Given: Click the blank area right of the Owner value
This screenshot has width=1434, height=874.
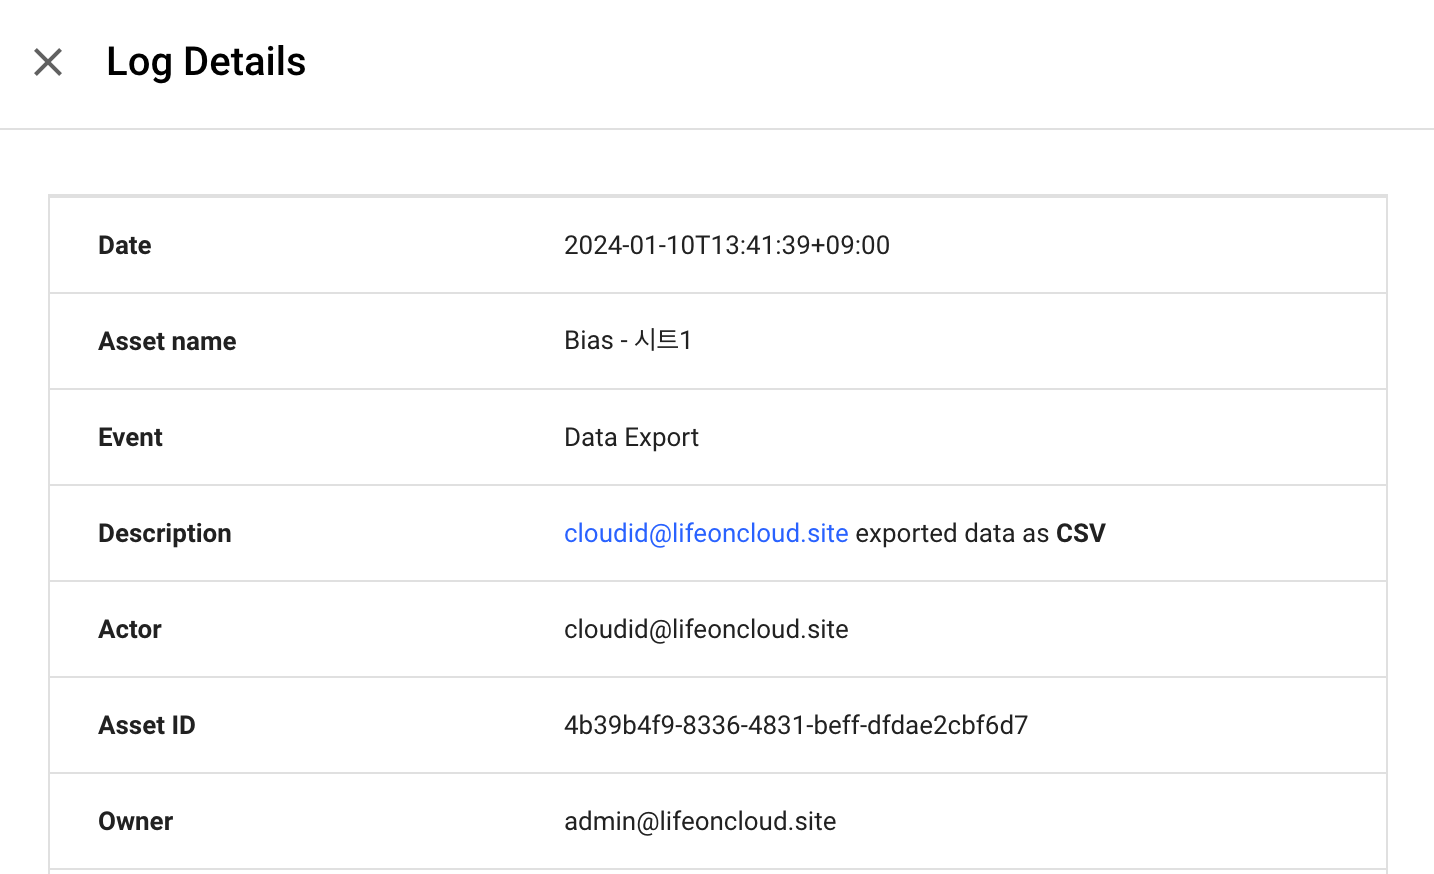Looking at the screenshot, I should pos(1110,821).
